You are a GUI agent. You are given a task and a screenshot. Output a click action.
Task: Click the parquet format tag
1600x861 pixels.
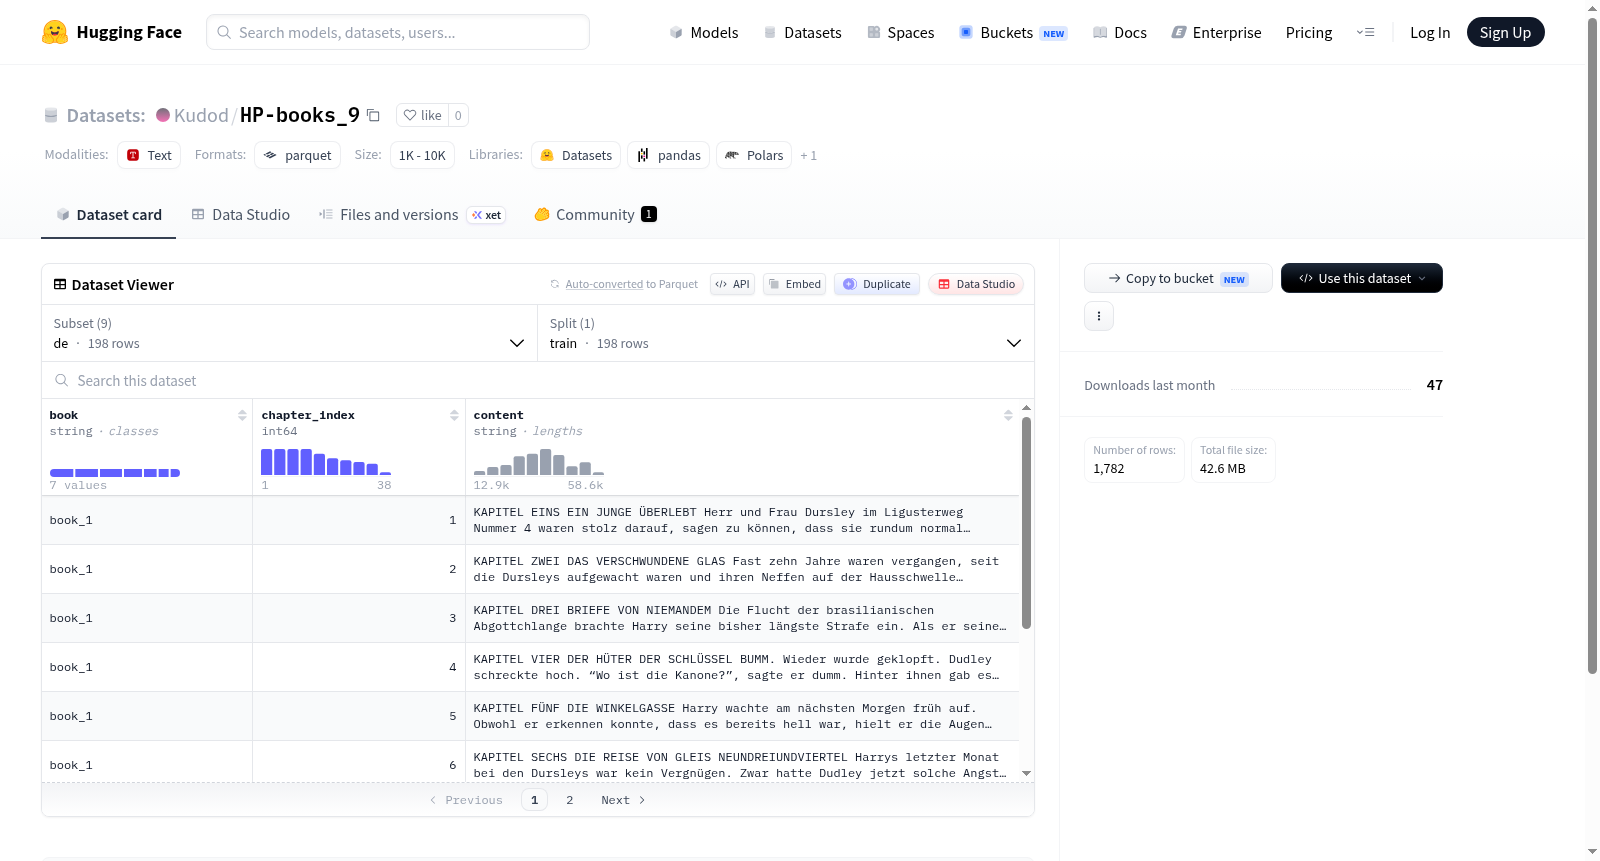[297, 155]
